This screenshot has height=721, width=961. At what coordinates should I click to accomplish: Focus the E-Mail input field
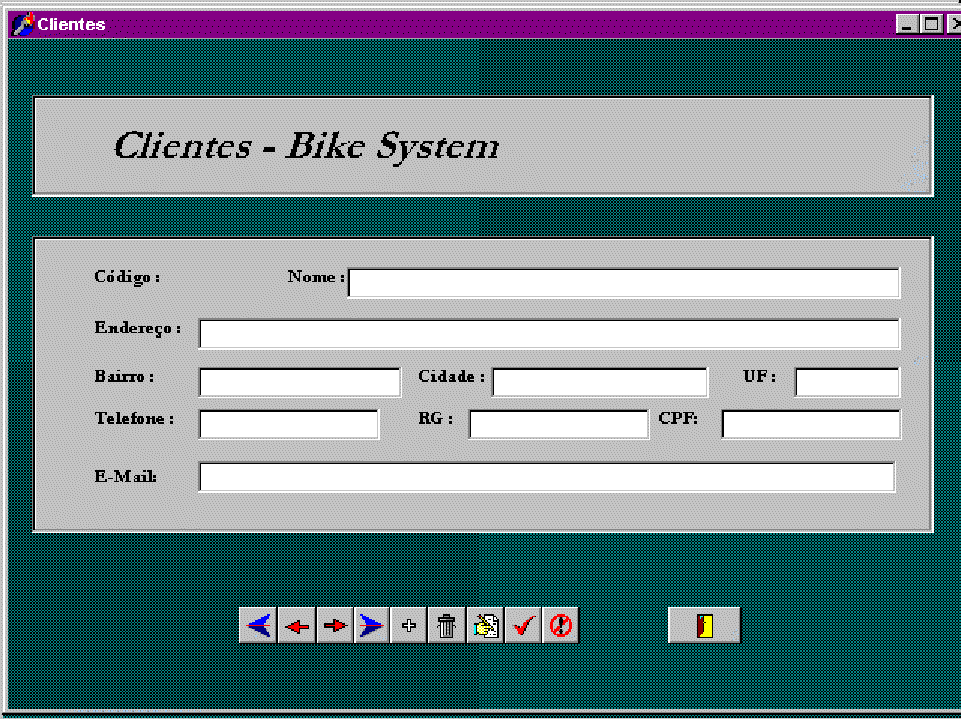(x=547, y=476)
